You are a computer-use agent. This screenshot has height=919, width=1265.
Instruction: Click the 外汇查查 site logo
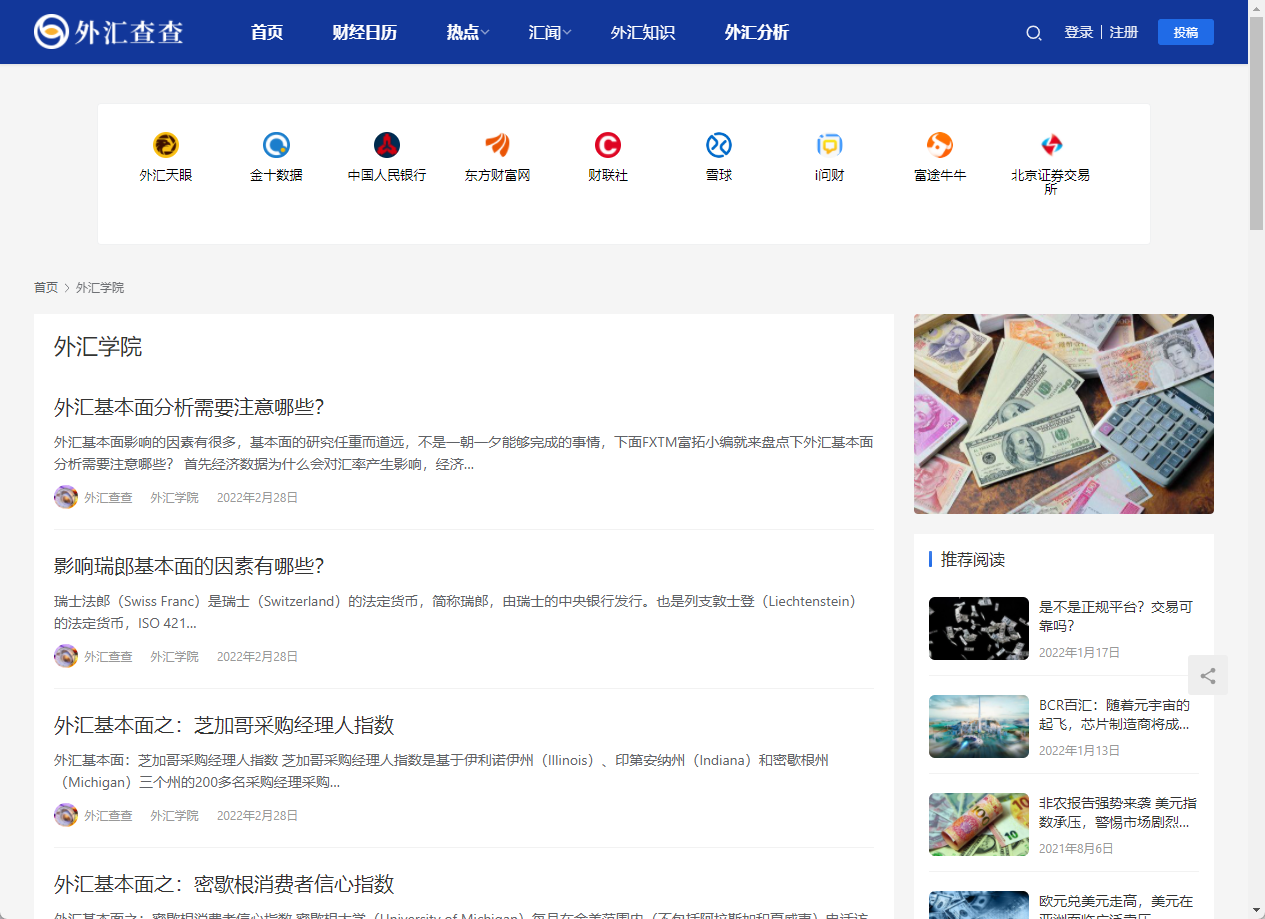tap(108, 31)
